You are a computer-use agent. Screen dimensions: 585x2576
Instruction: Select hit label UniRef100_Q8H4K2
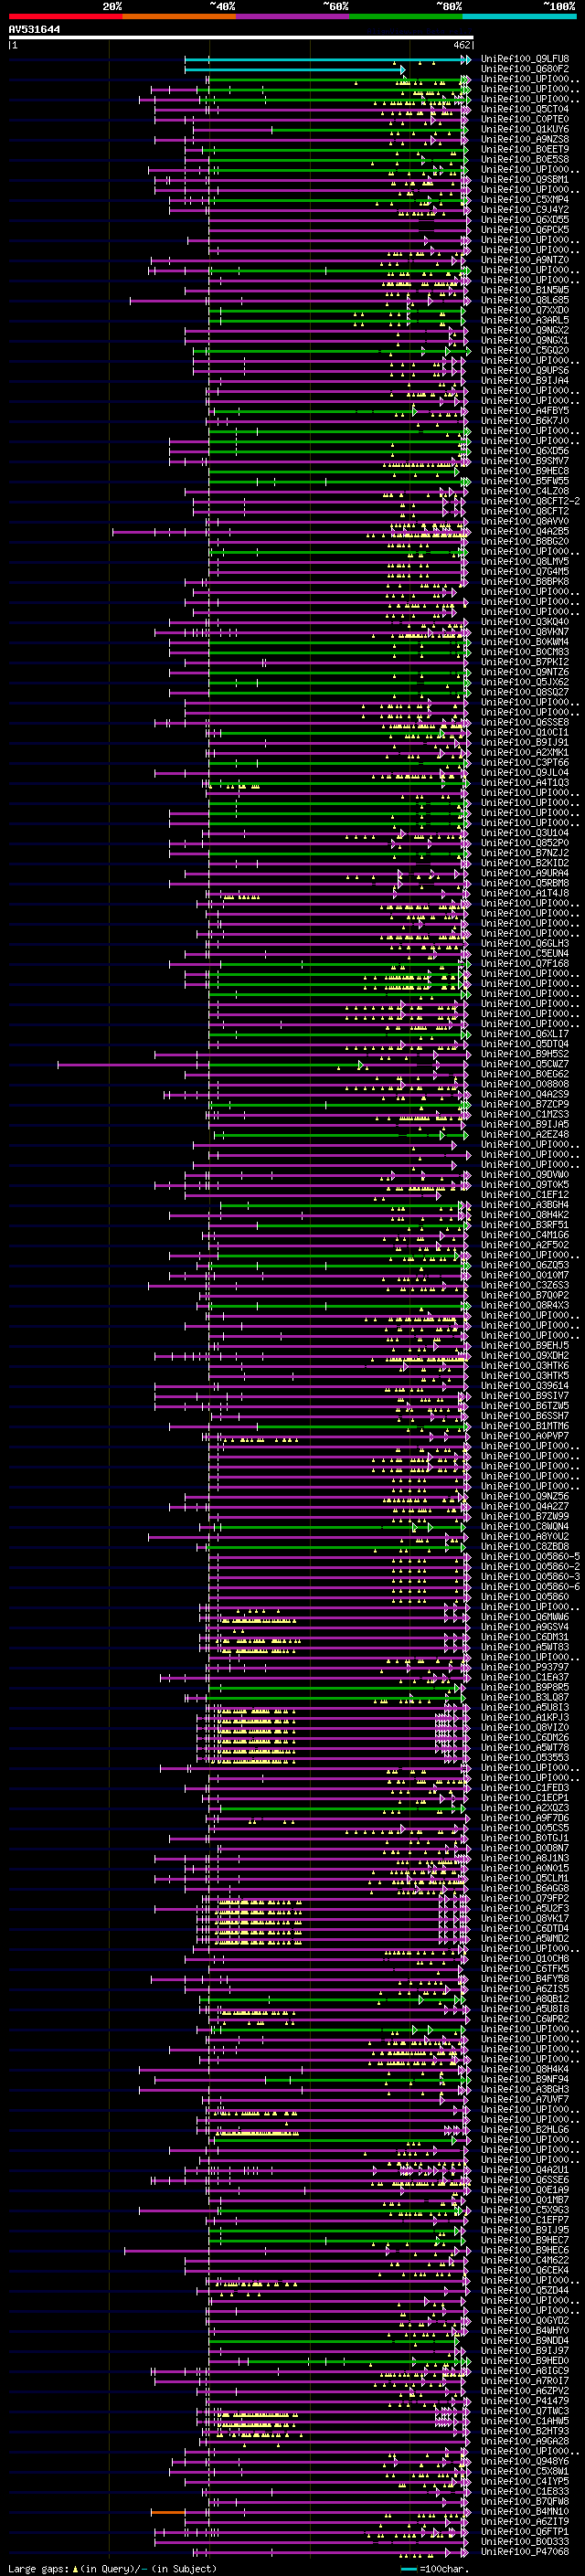pos(525,1215)
